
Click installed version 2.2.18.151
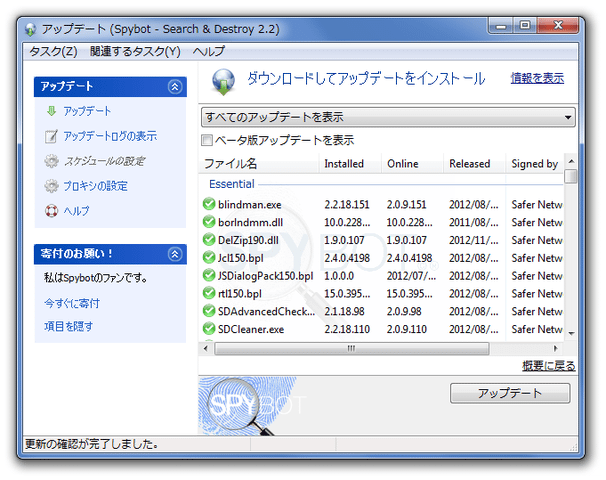(x=347, y=204)
